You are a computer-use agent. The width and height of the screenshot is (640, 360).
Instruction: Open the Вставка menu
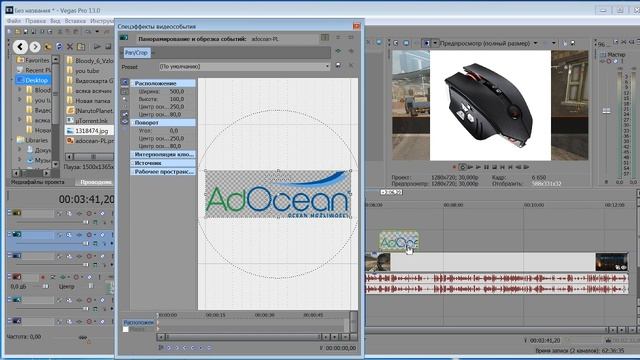(76, 20)
